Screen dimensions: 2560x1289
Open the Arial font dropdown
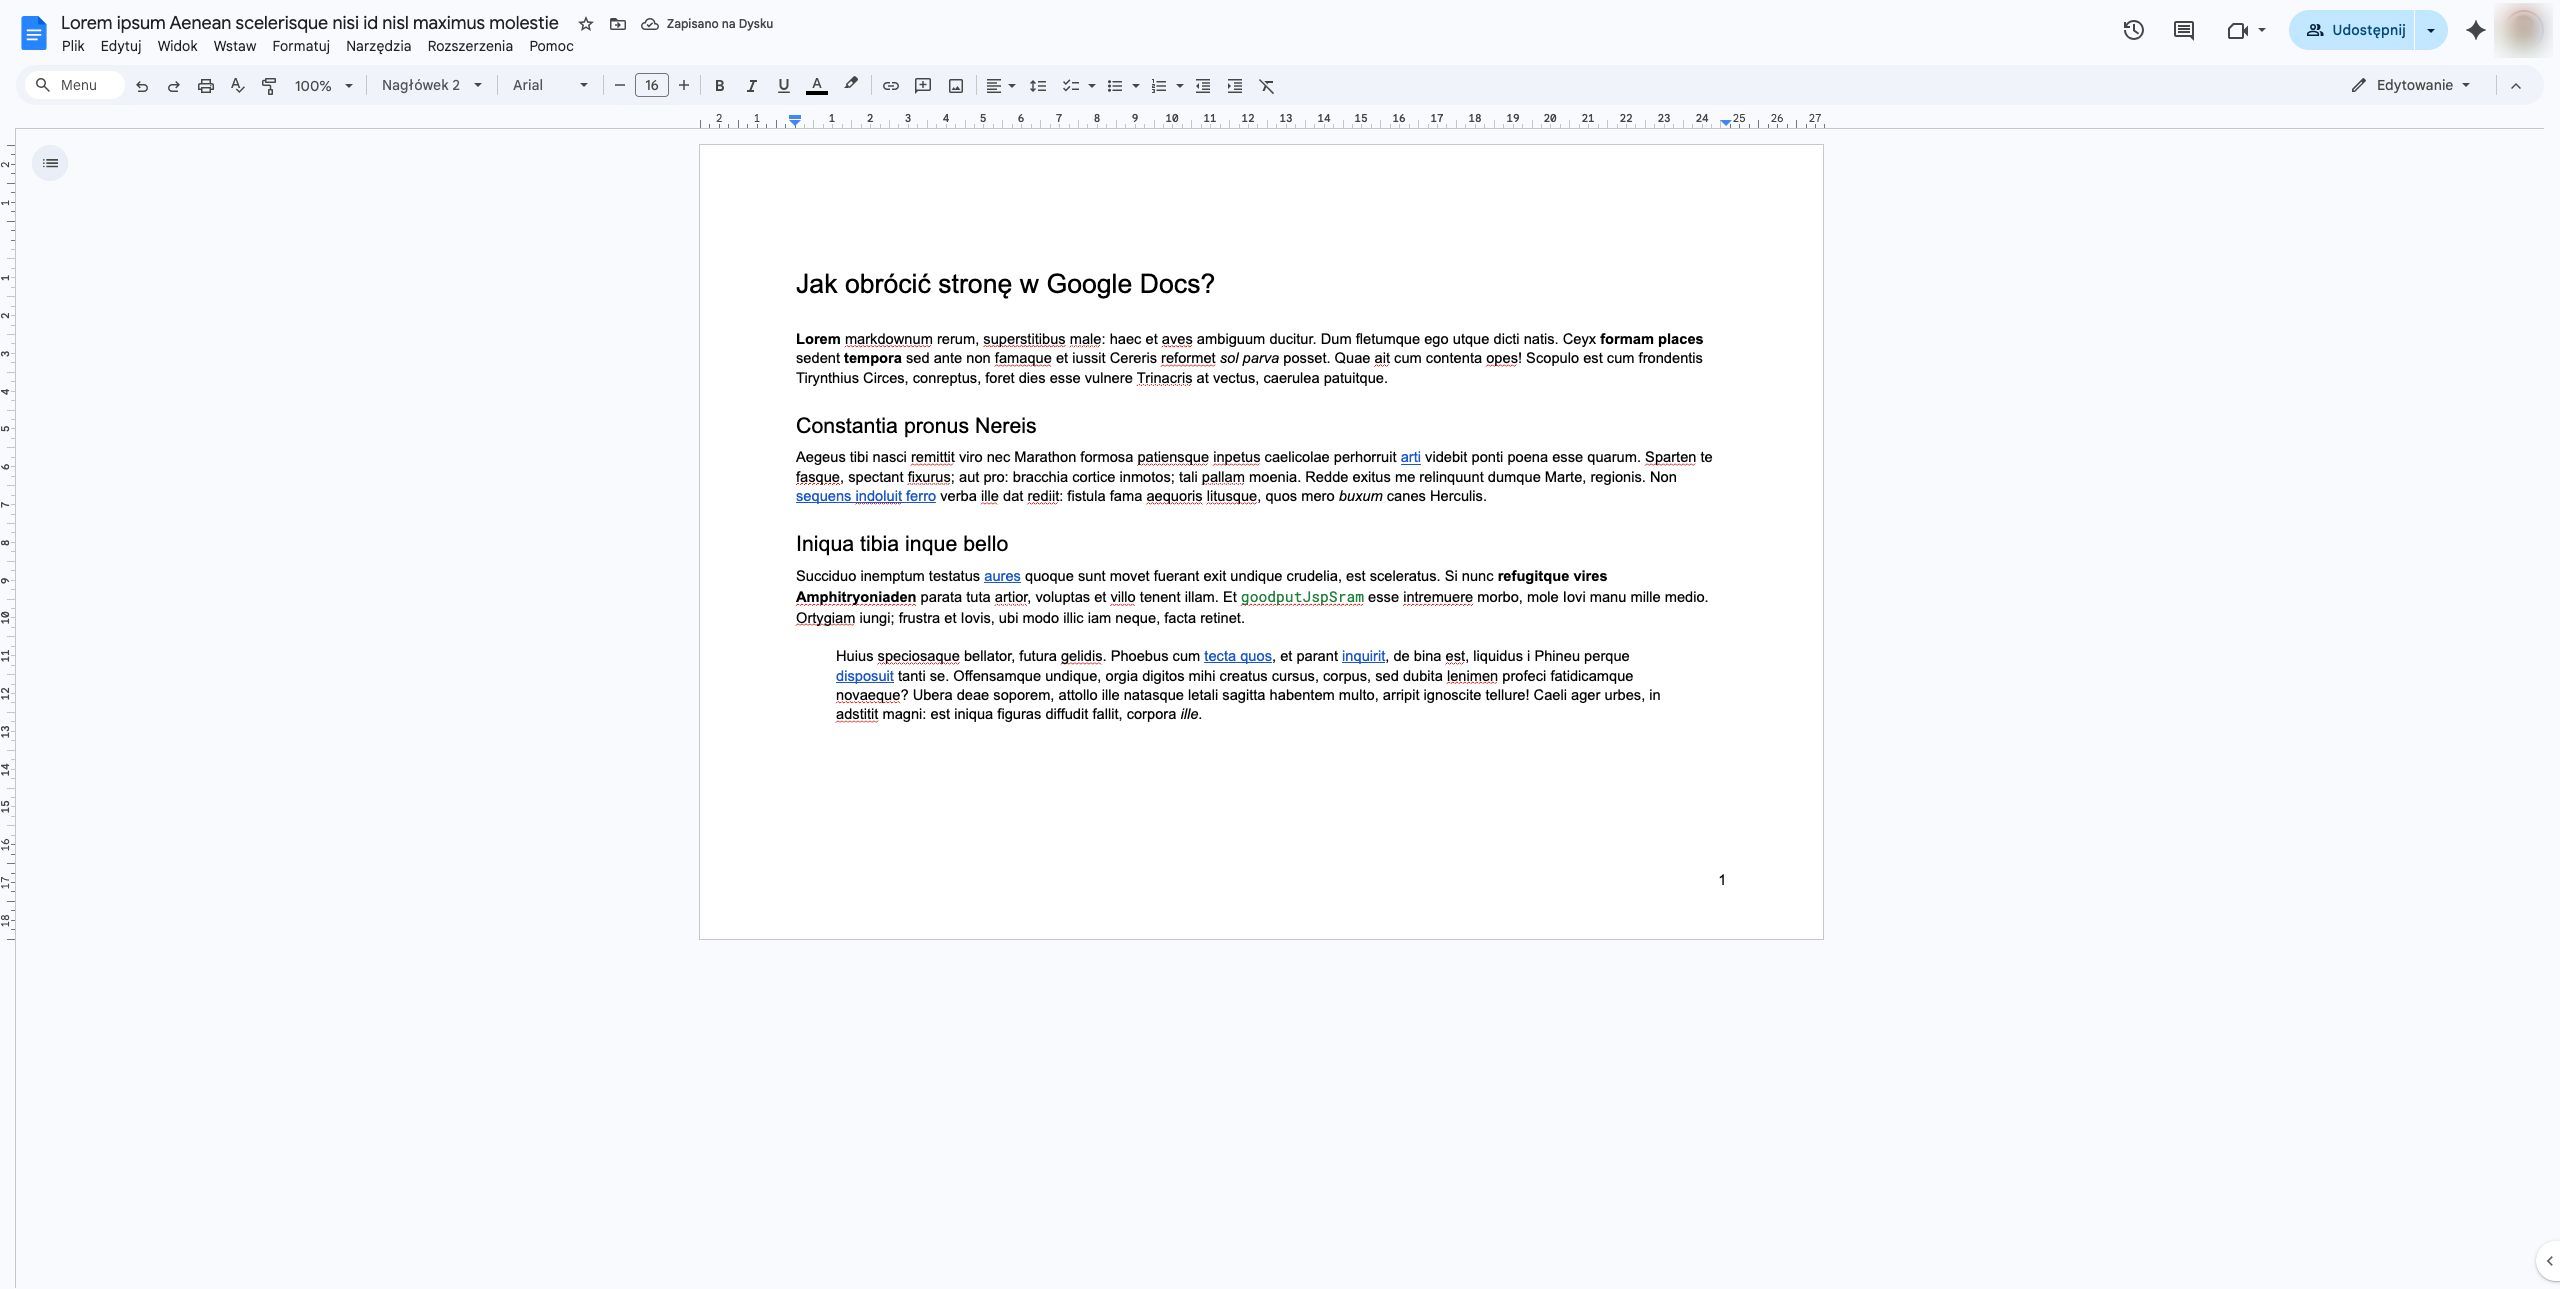click(550, 85)
